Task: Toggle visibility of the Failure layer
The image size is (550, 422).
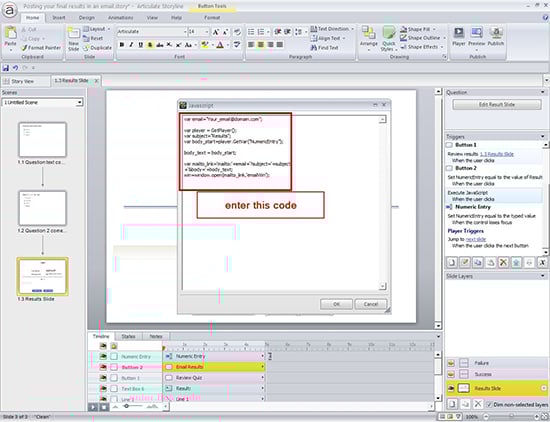Action: tap(451, 363)
